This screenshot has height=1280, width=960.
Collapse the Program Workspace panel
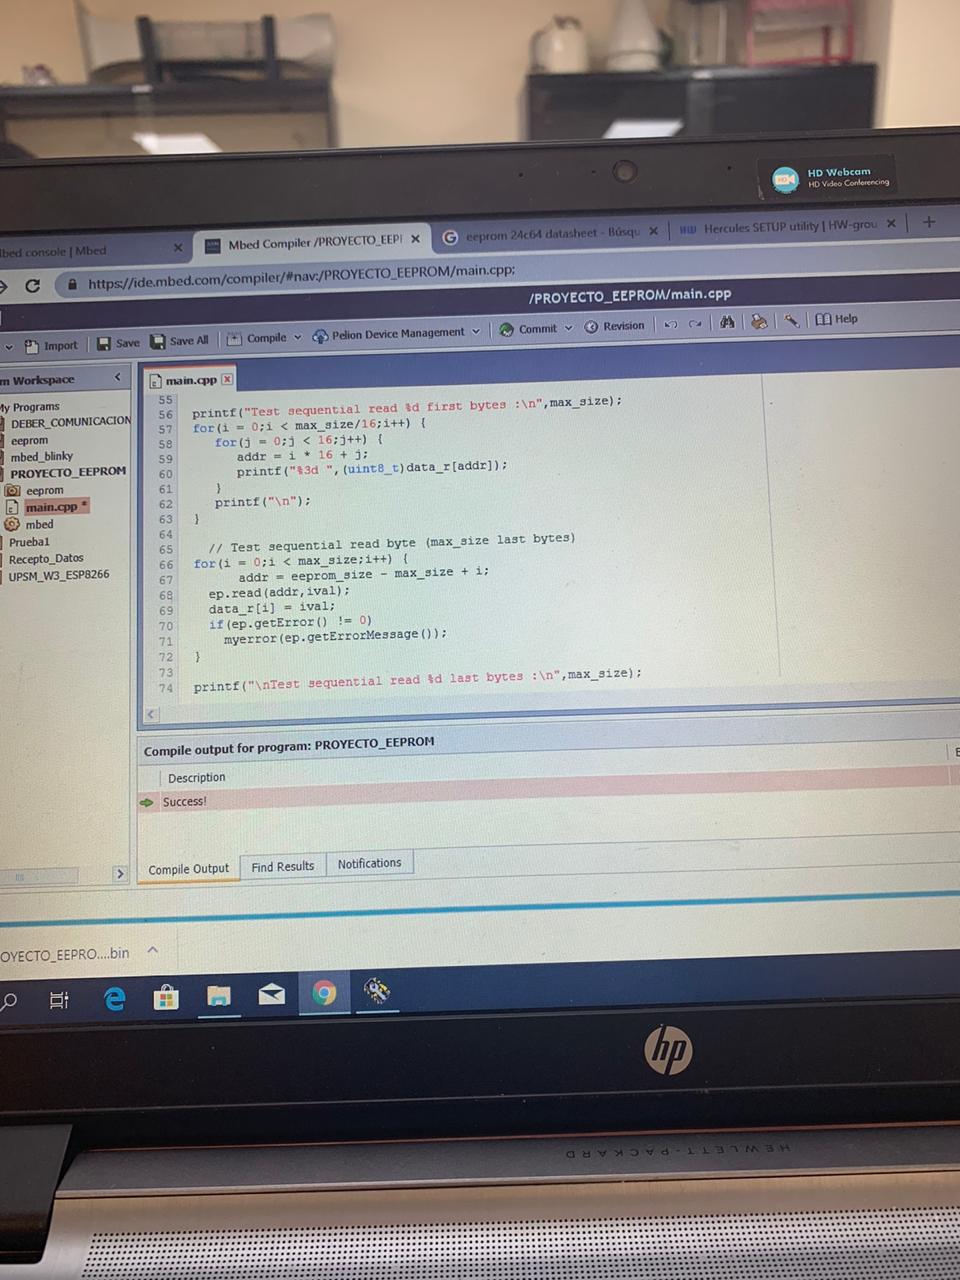click(117, 377)
